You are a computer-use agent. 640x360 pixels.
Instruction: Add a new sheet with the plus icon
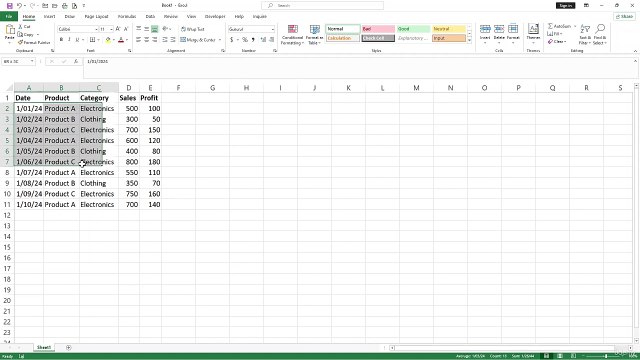click(x=69, y=348)
